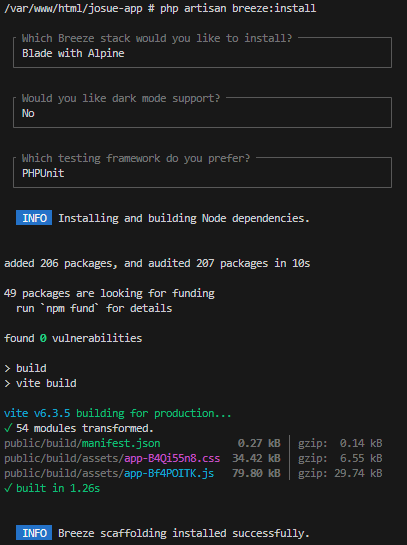407x545 pixels.
Task: Click the php artisan breeze:install command
Action: point(238,8)
